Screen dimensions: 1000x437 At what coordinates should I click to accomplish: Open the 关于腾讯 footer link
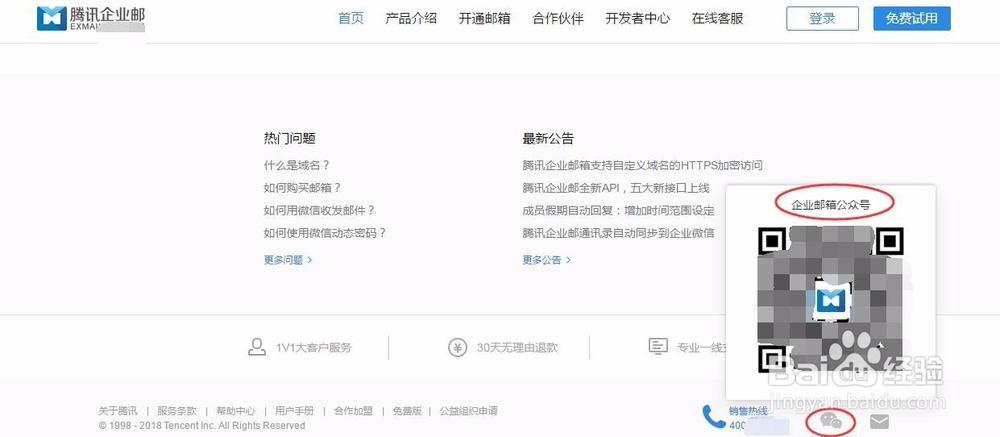tap(118, 411)
